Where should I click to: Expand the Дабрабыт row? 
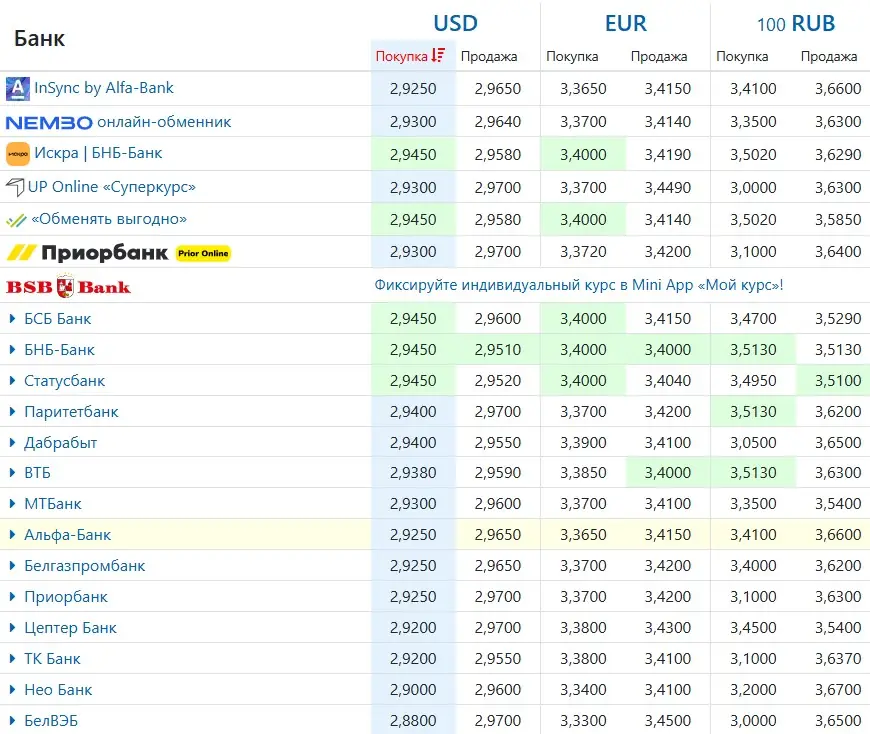point(12,443)
